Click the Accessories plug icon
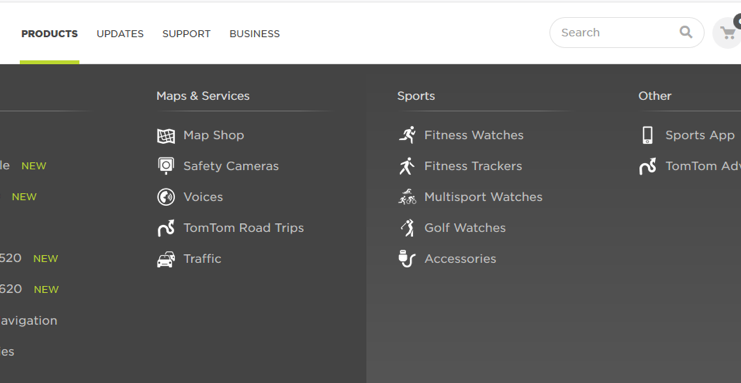741x383 pixels. coord(407,259)
